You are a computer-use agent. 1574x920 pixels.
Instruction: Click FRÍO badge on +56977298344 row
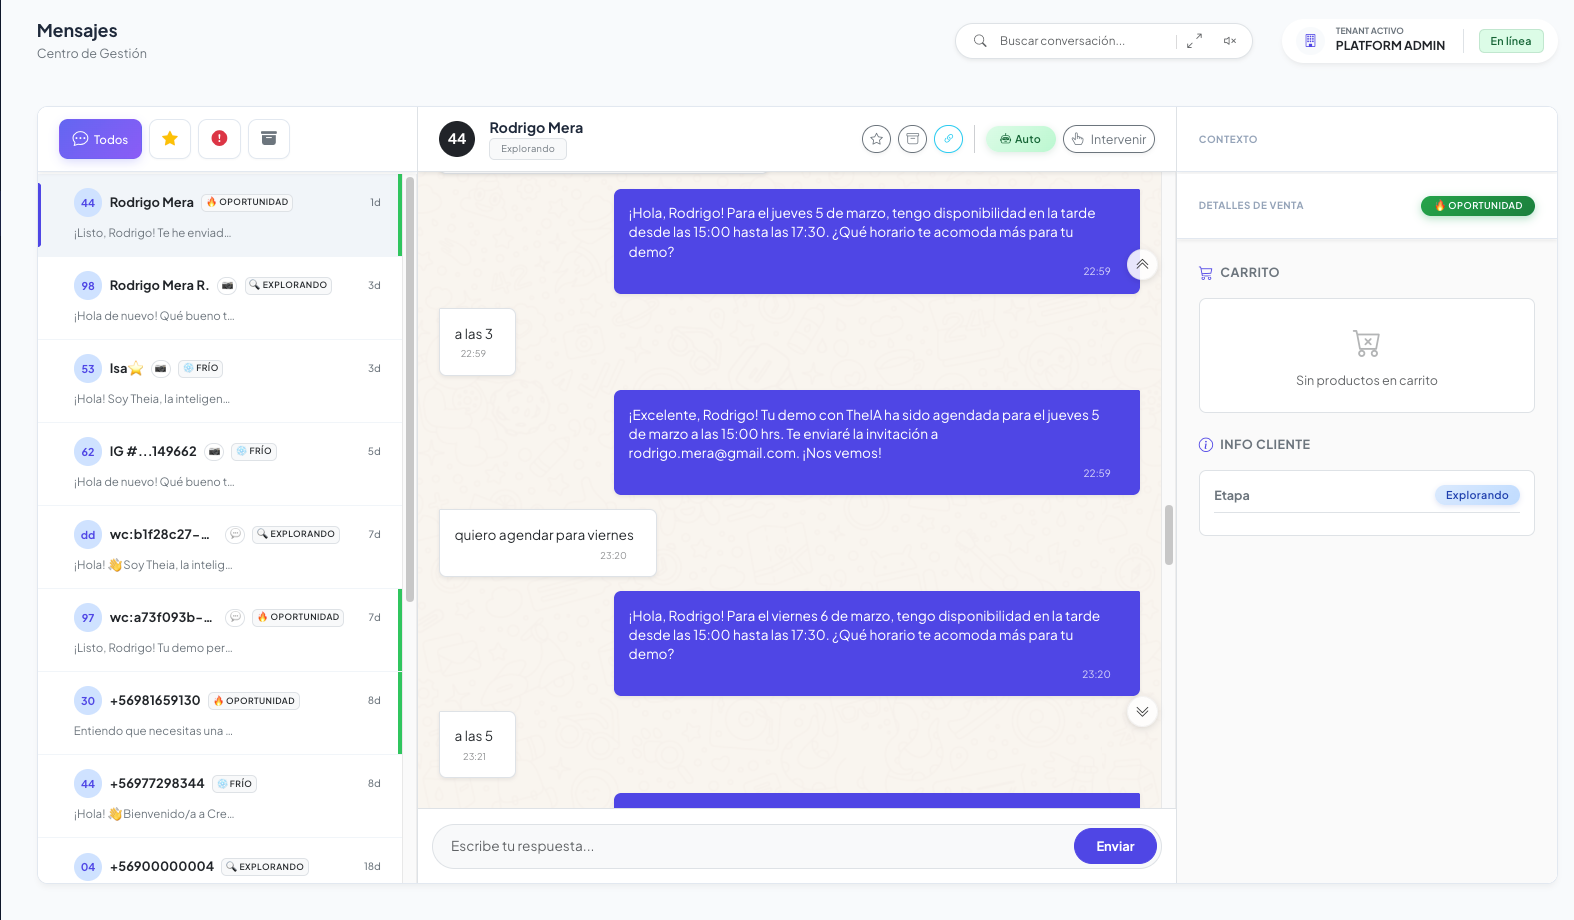pyautogui.click(x=234, y=784)
